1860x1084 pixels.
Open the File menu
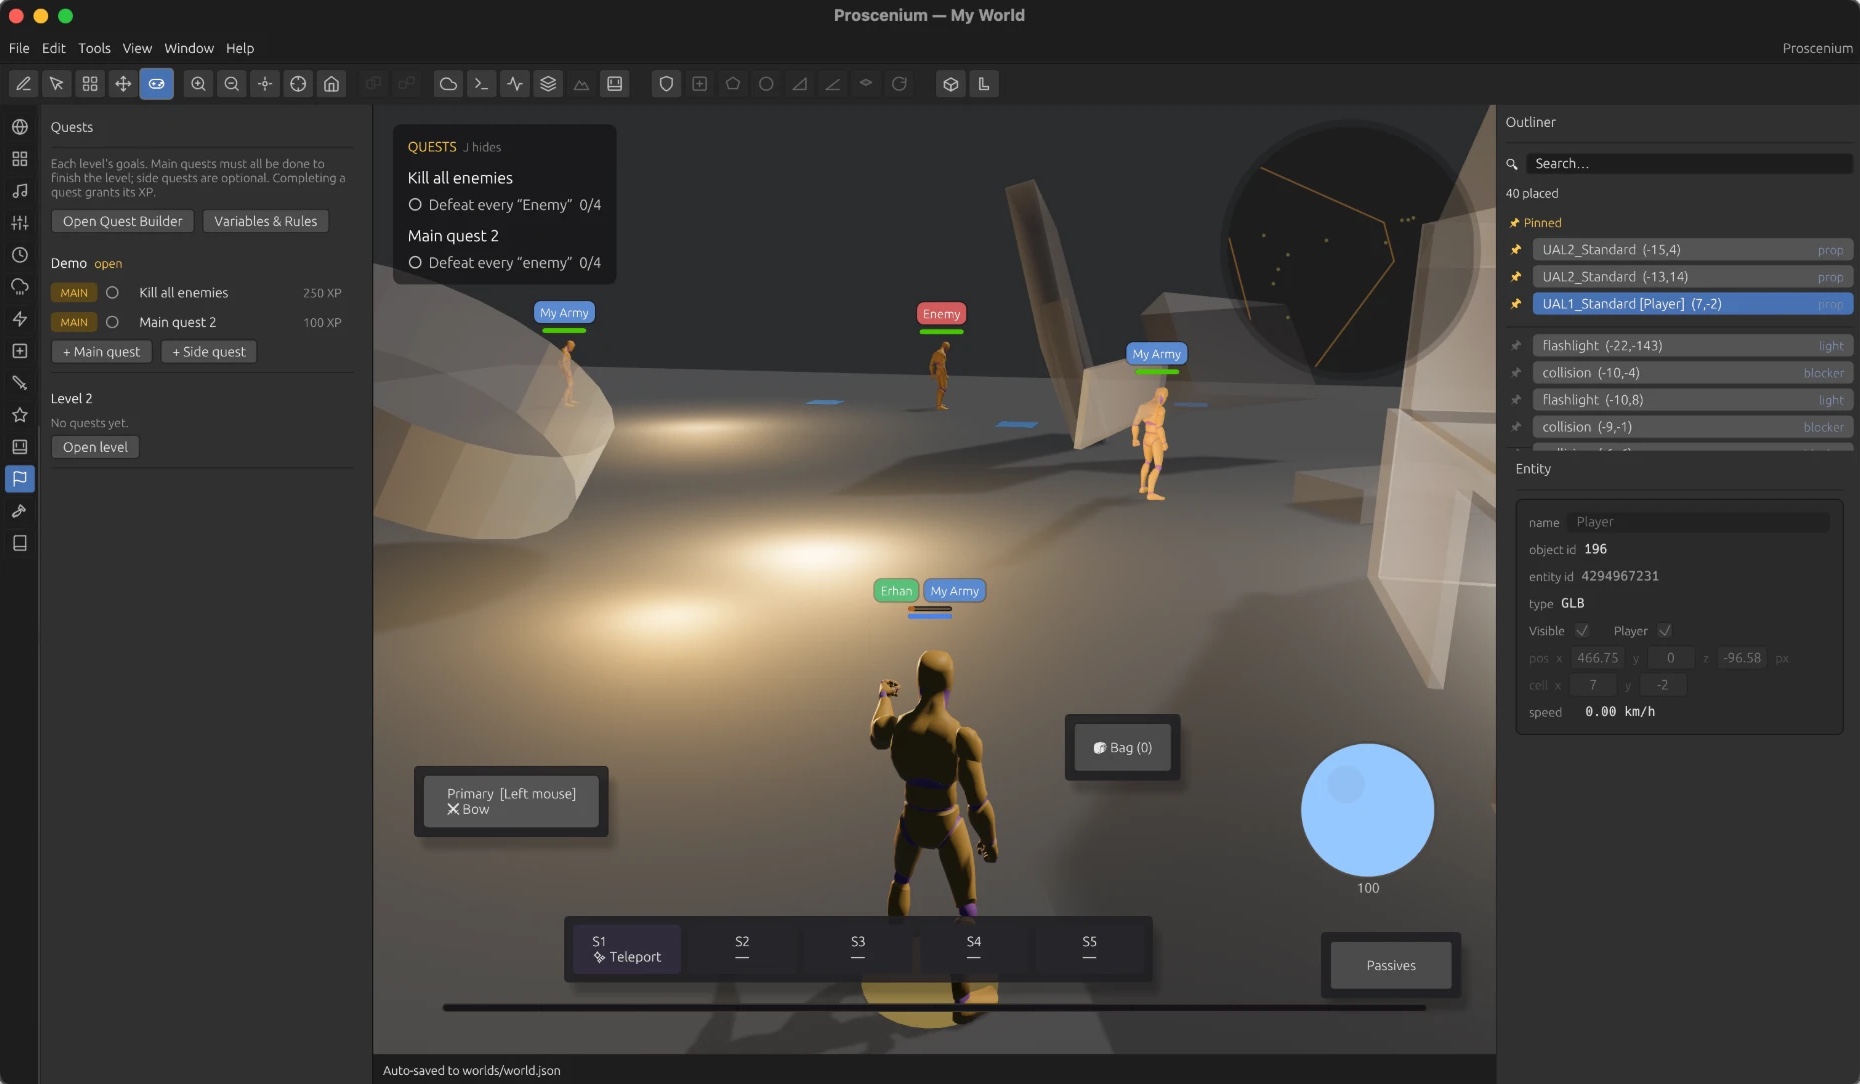19,48
